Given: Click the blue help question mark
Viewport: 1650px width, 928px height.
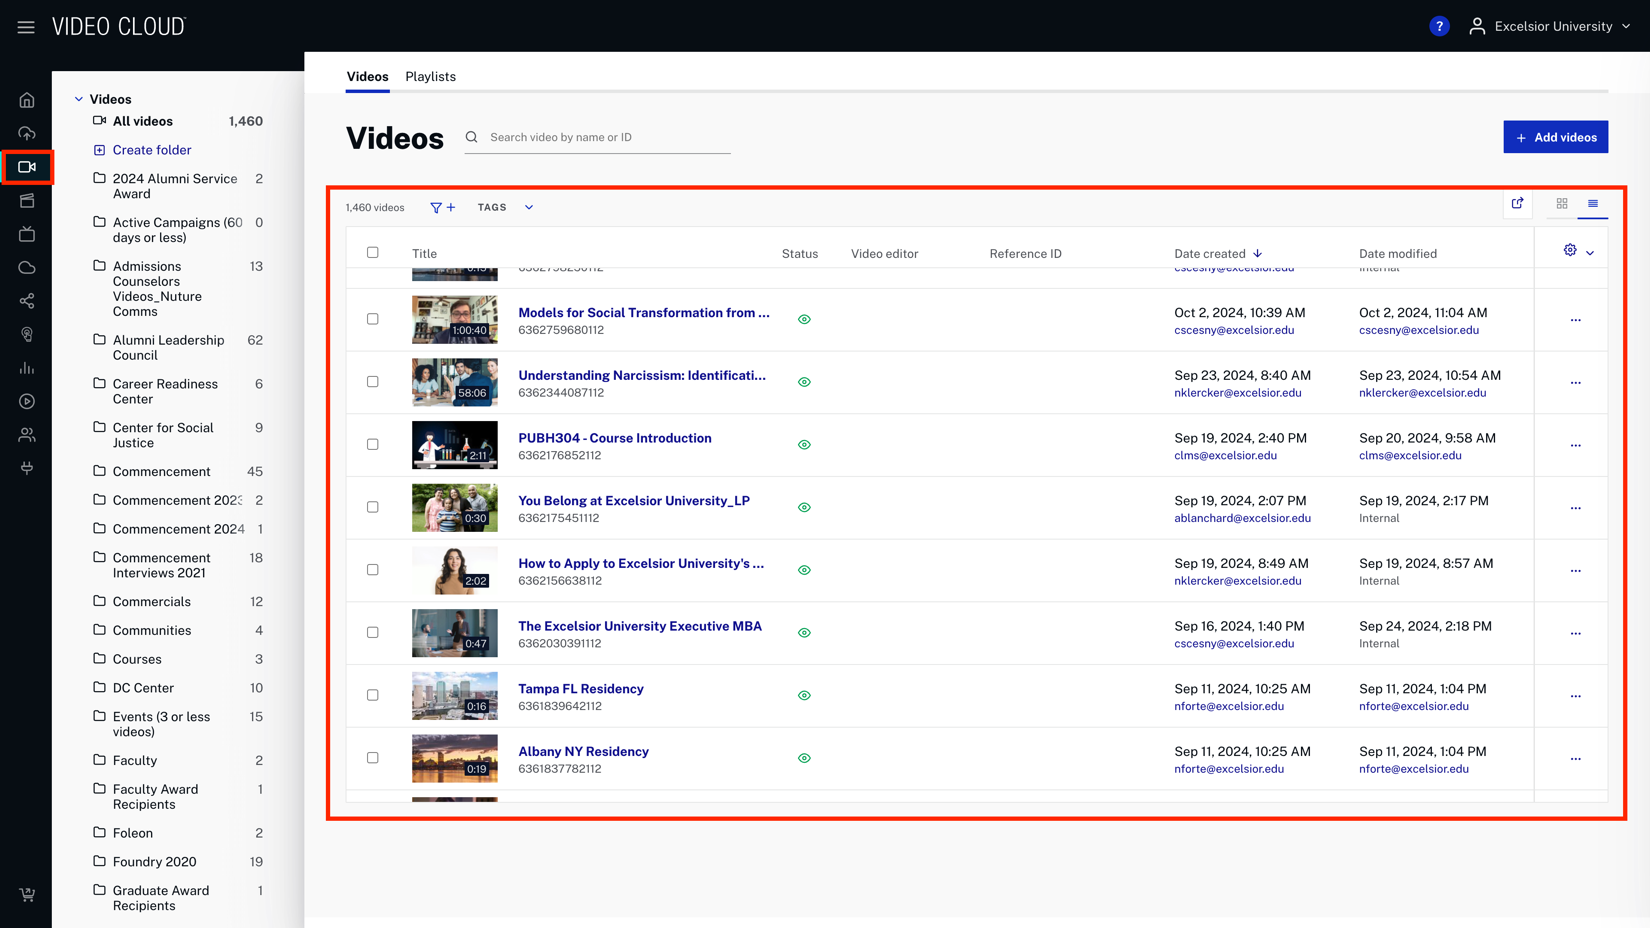Looking at the screenshot, I should pyautogui.click(x=1439, y=27).
